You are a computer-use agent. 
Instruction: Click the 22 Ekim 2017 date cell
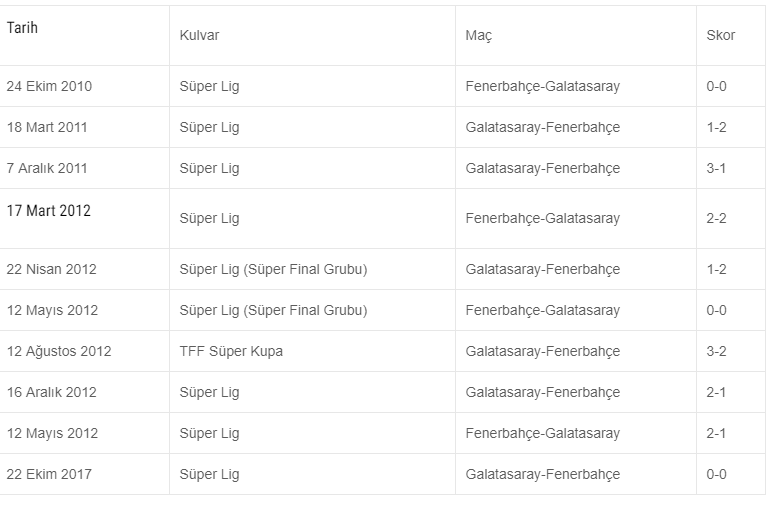[49, 474]
